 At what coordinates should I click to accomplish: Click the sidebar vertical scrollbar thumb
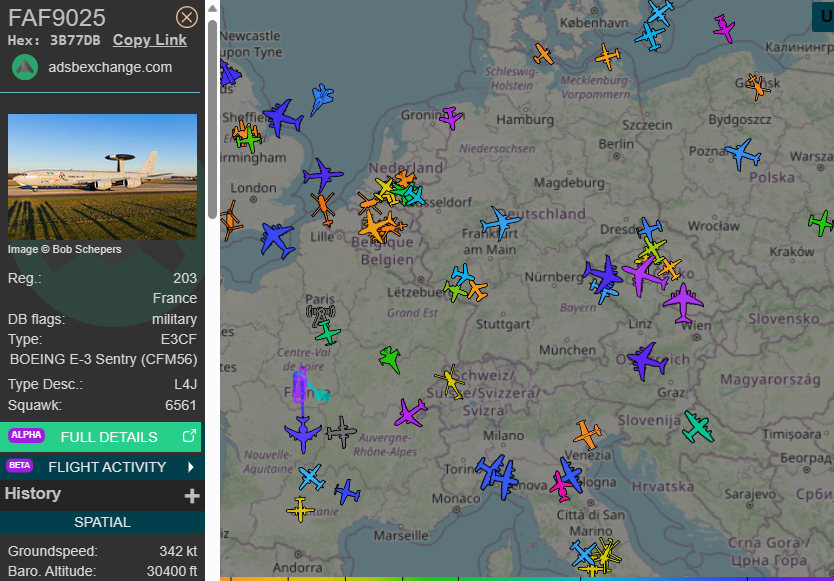pyautogui.click(x=212, y=120)
